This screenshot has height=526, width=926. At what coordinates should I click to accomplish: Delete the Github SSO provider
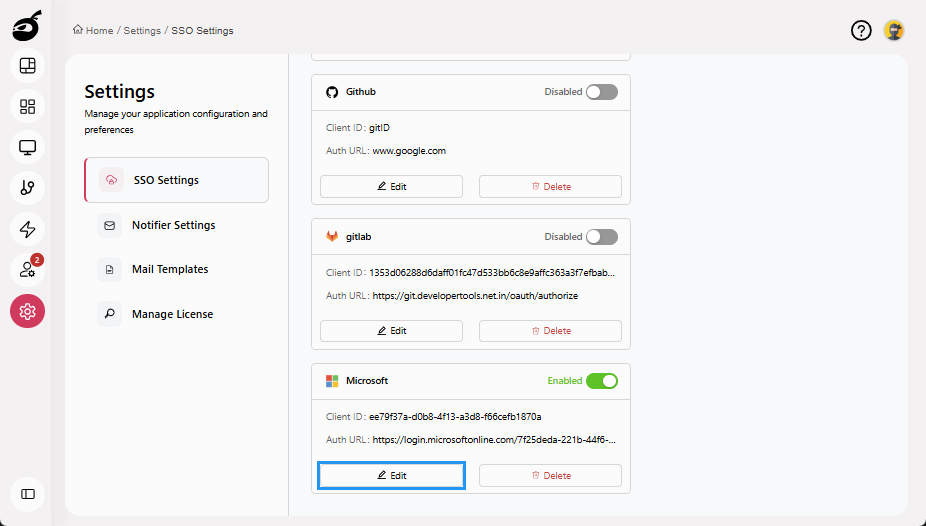(550, 187)
